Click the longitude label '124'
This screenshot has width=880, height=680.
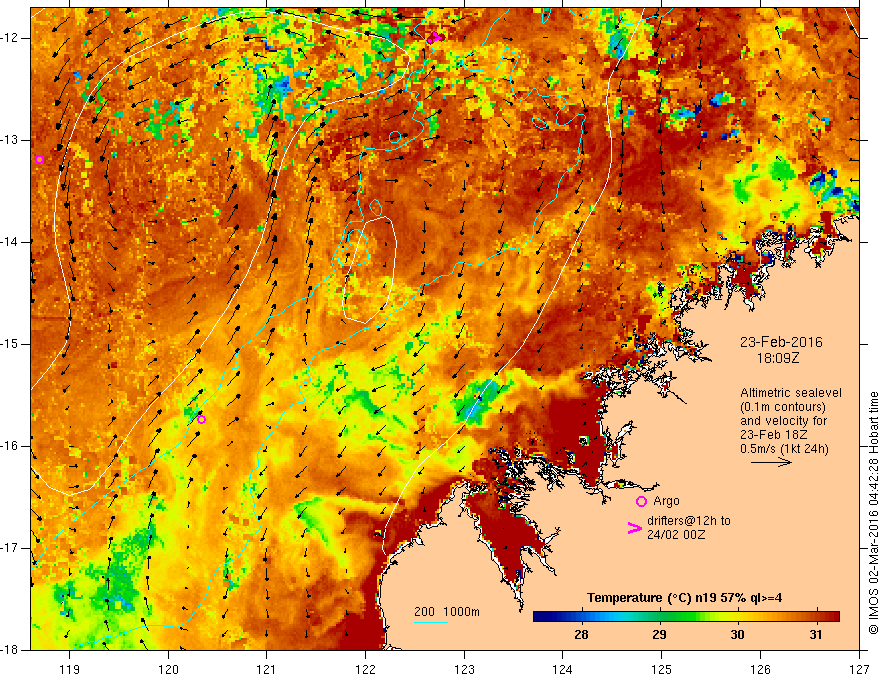[563, 669]
